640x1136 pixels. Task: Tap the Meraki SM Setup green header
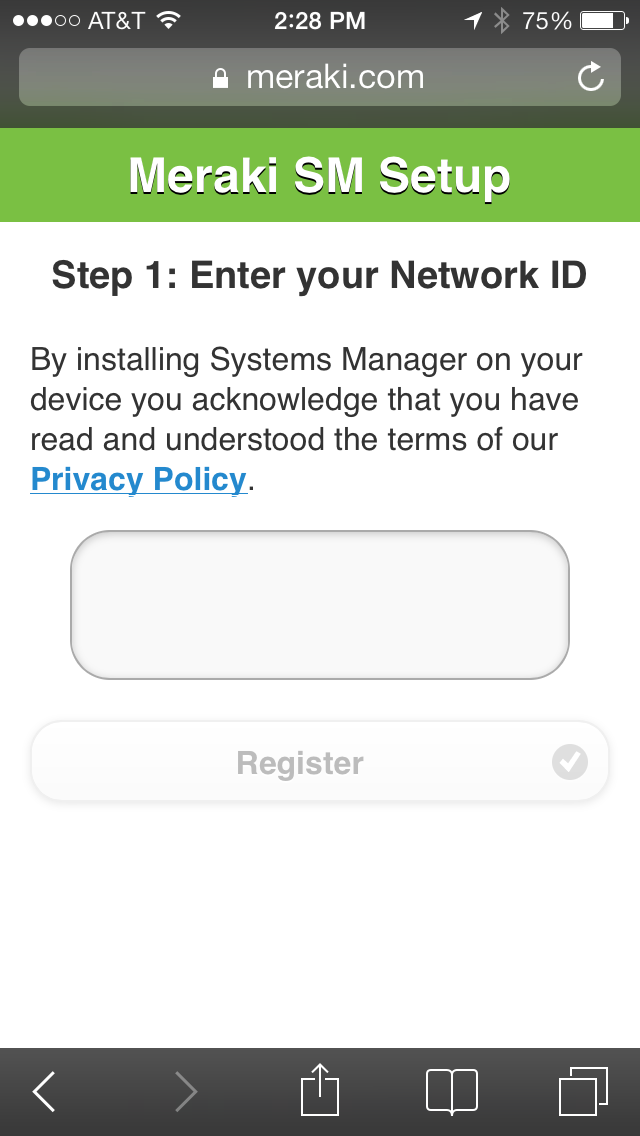[x=320, y=175]
